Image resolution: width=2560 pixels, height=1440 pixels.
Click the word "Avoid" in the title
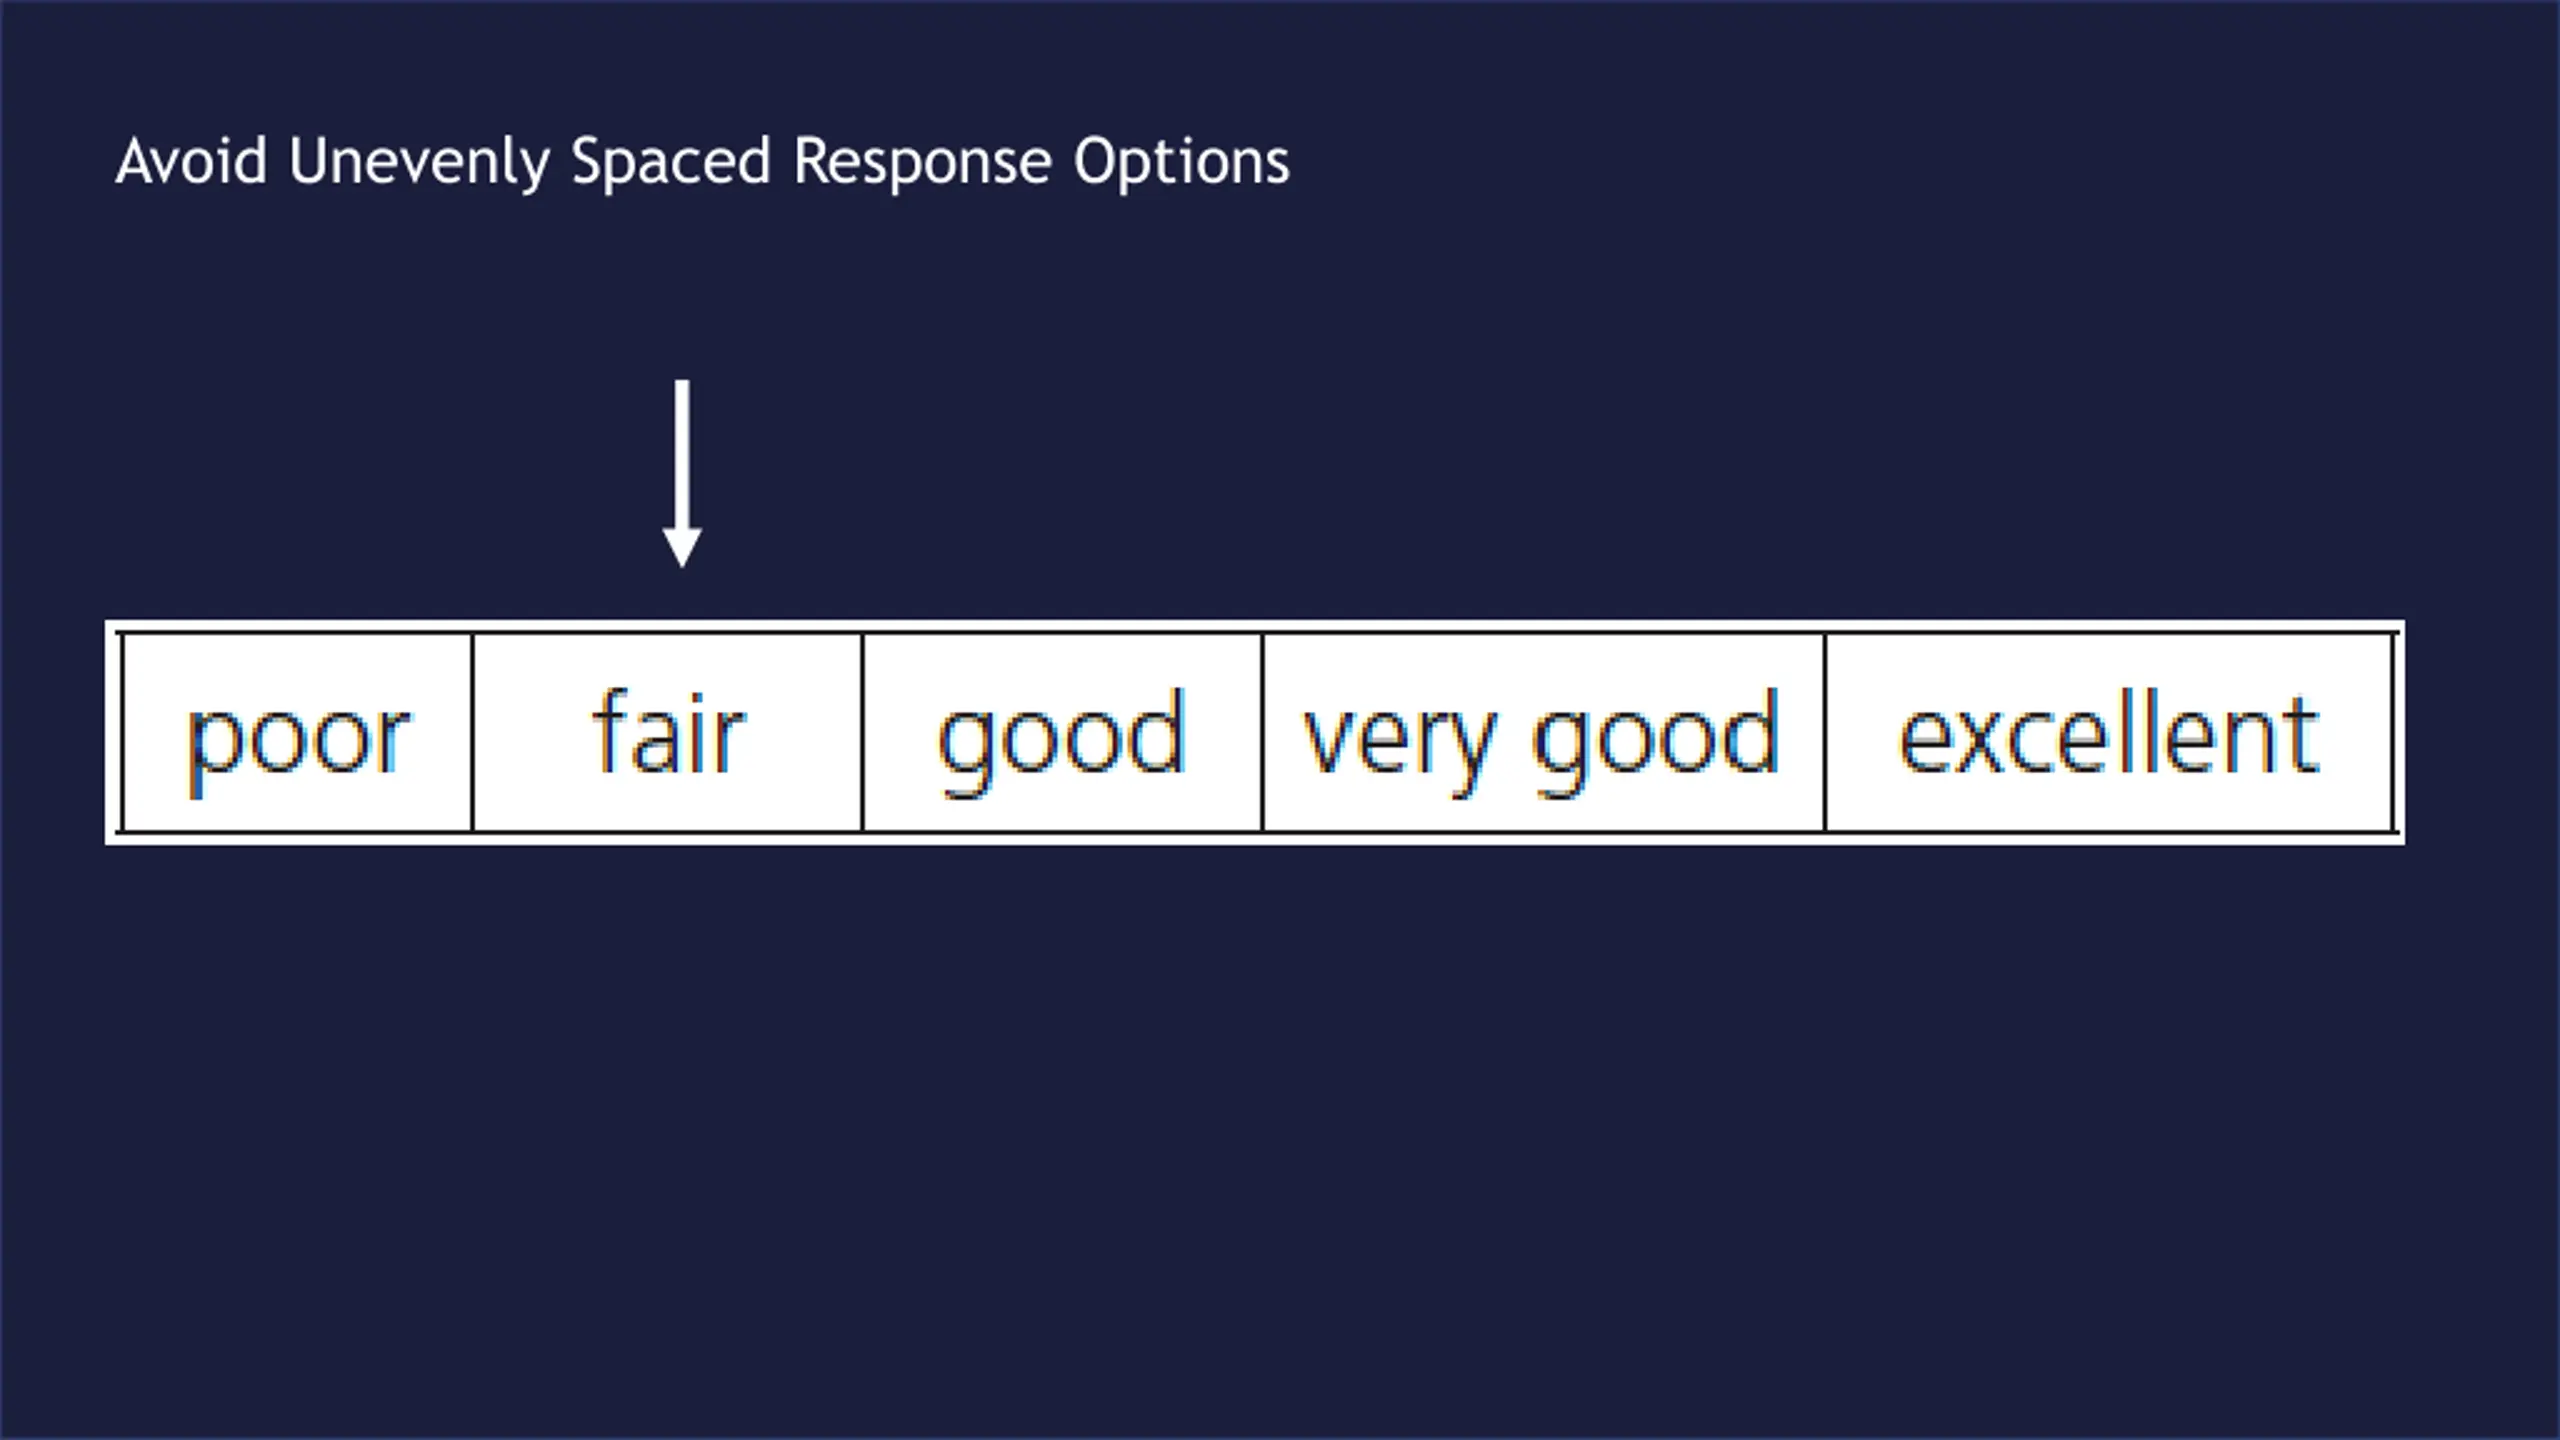[192, 161]
